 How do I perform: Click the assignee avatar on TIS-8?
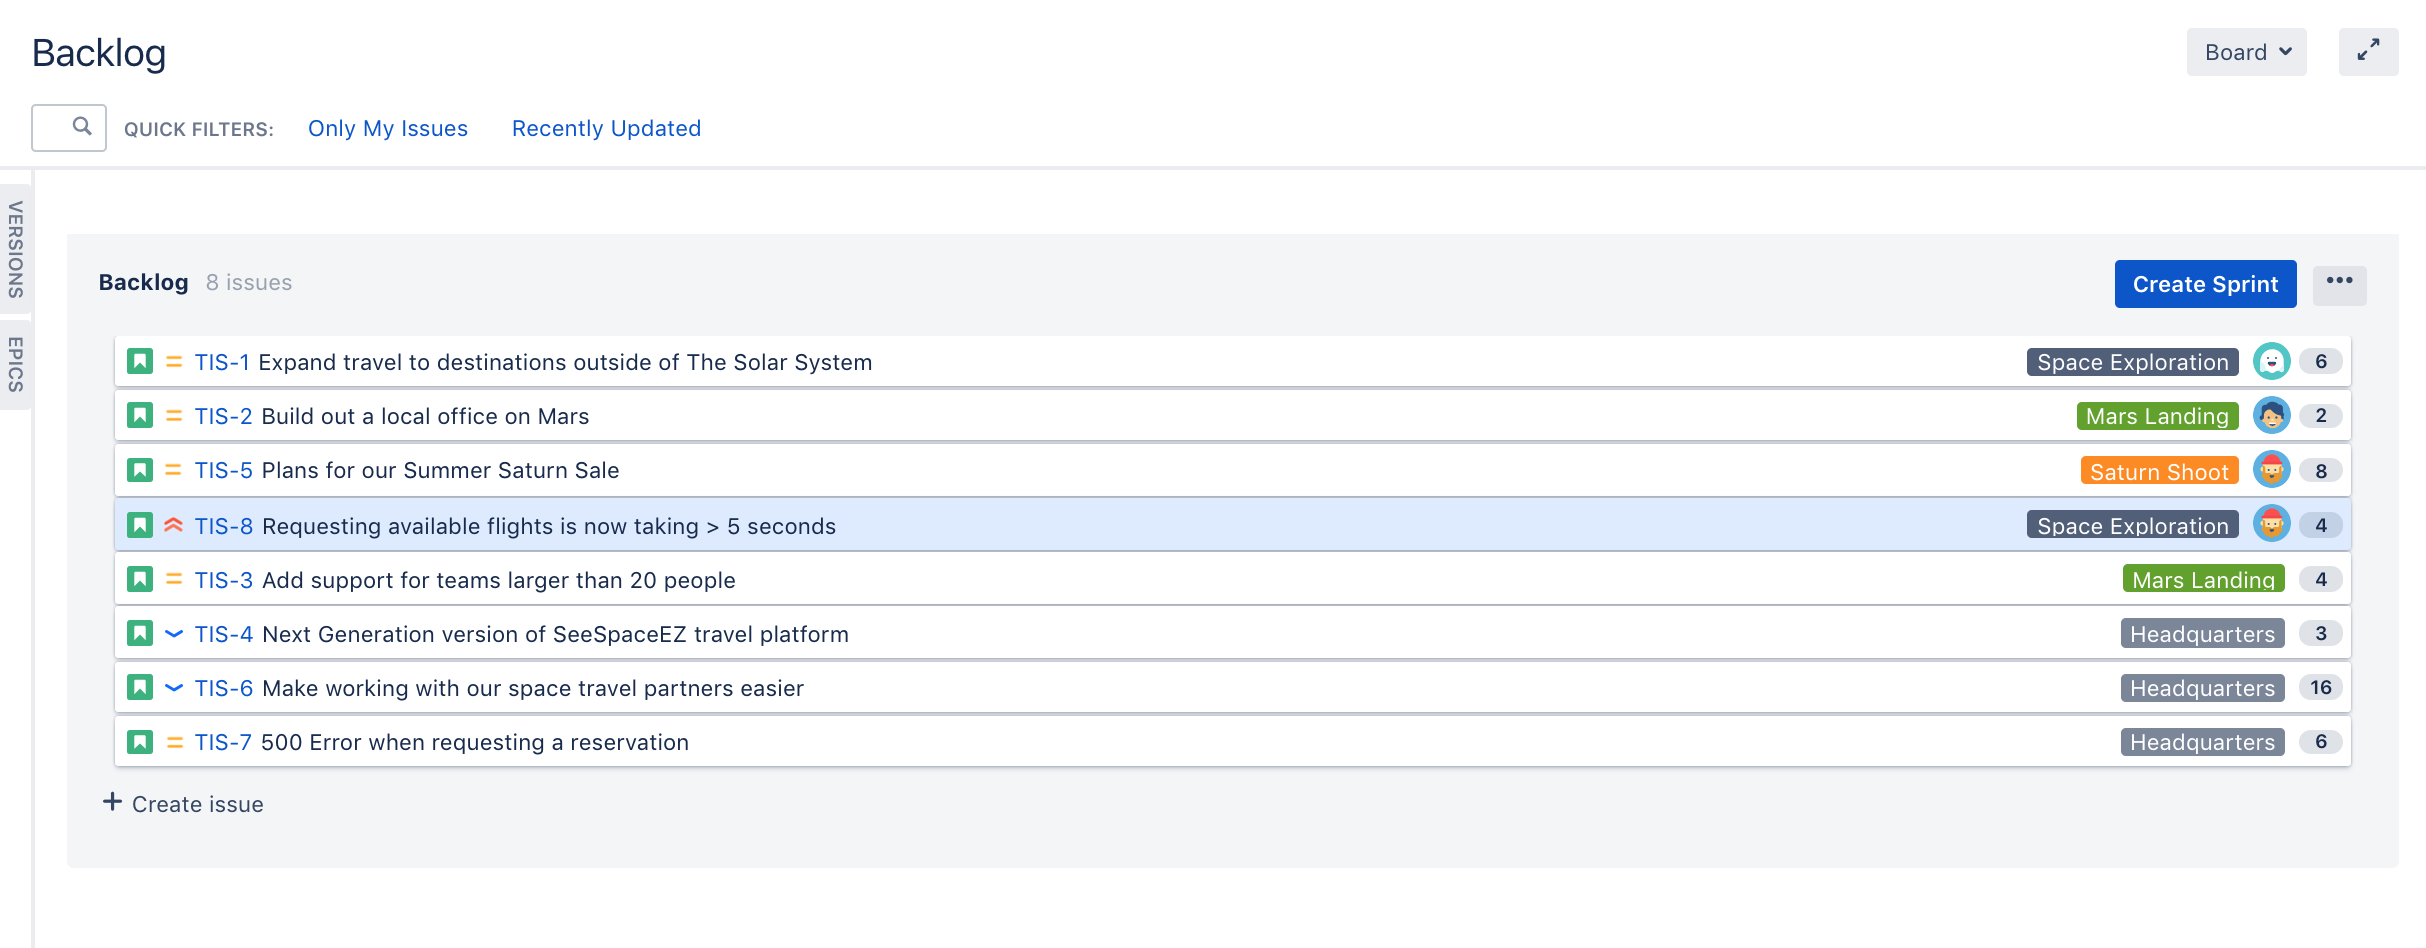click(2271, 524)
